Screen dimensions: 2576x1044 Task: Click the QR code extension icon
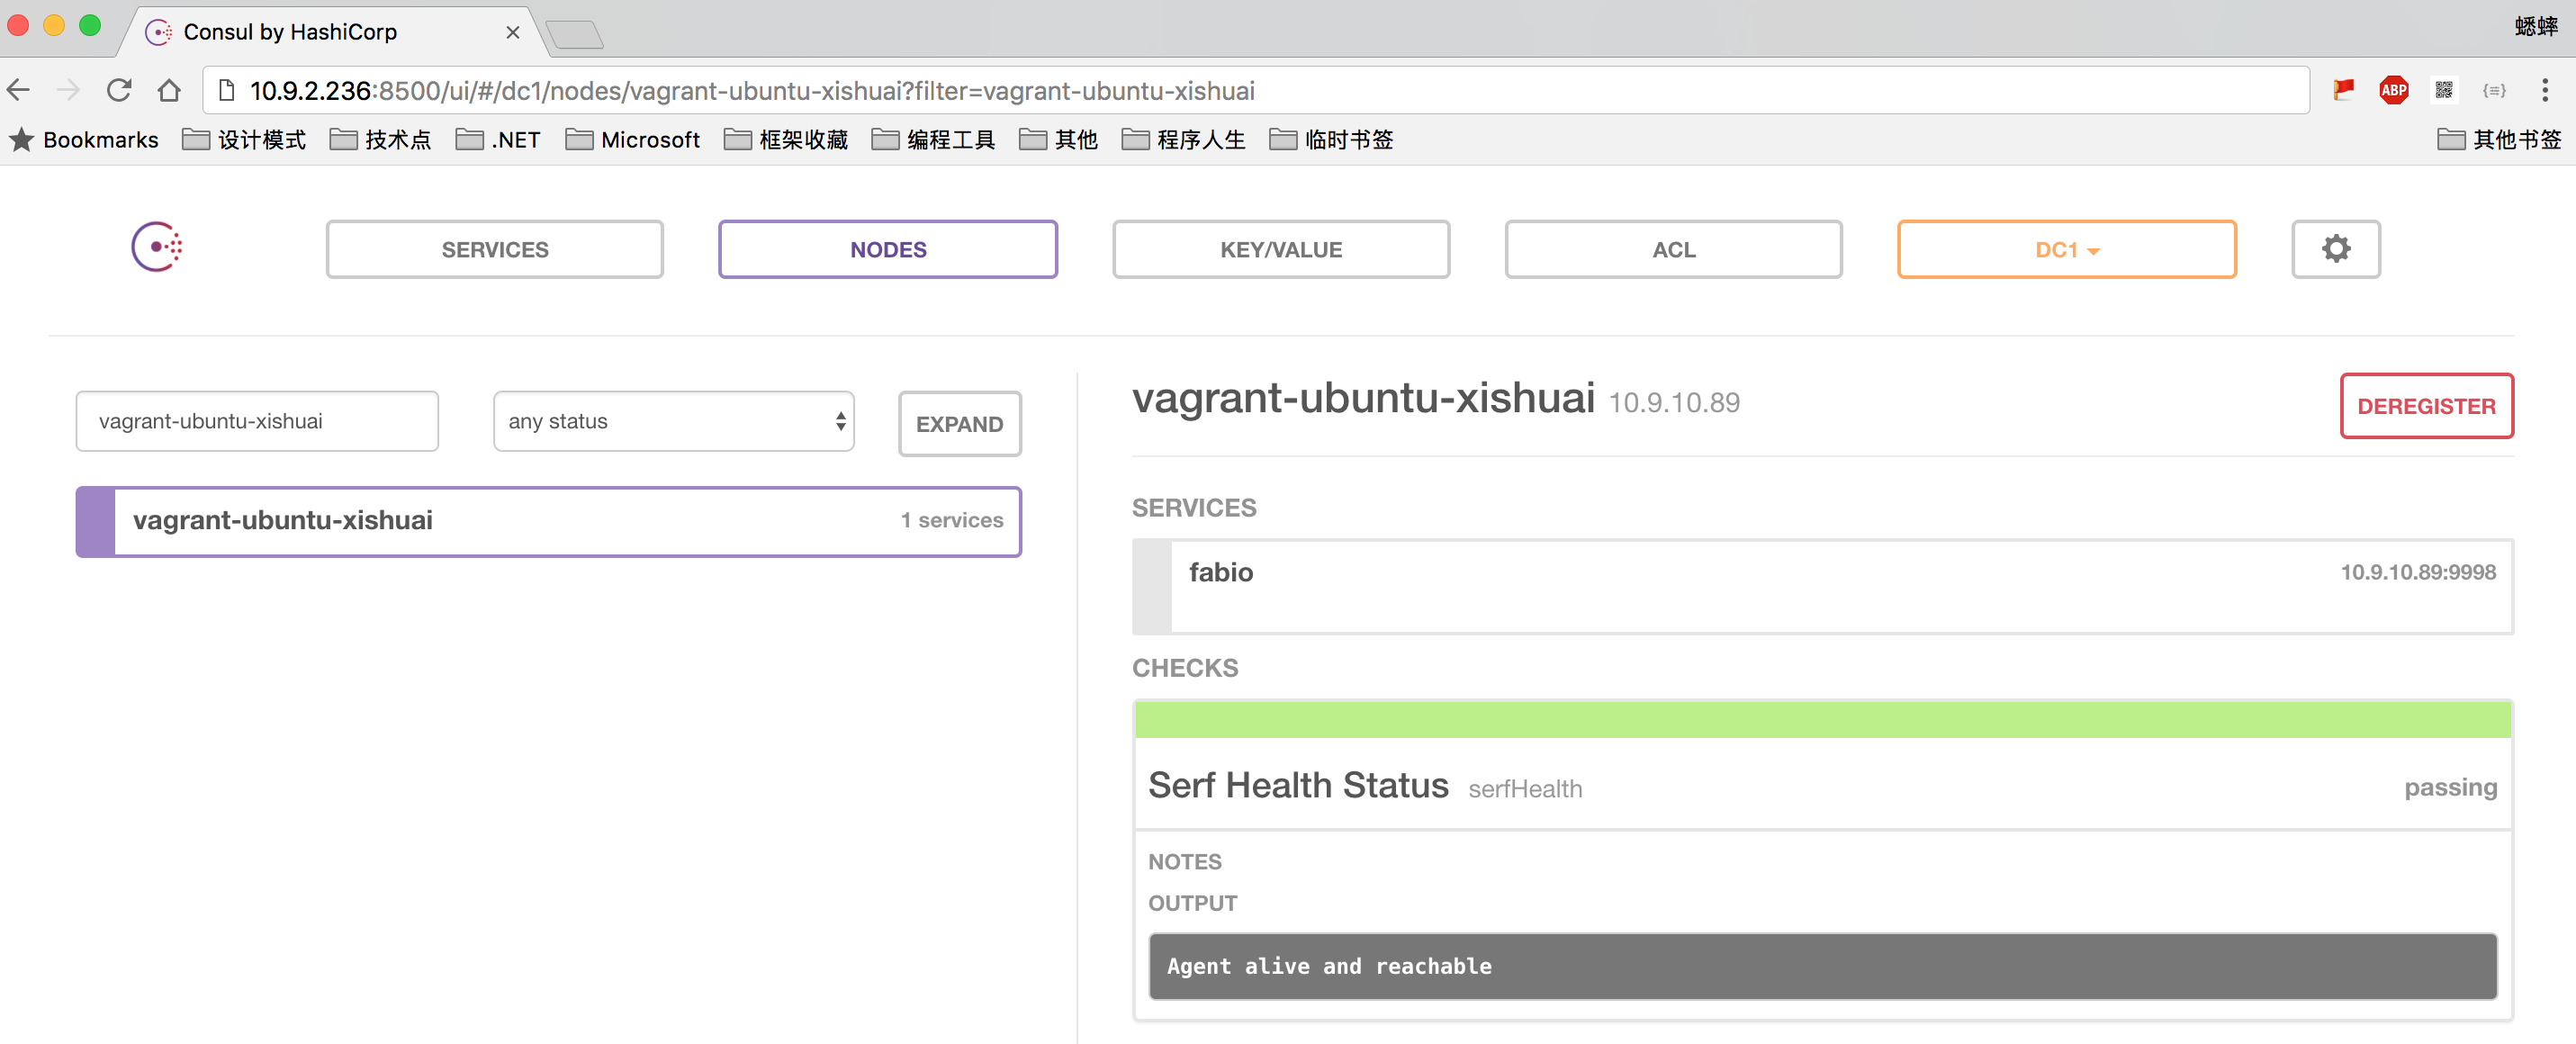pyautogui.click(x=2443, y=91)
